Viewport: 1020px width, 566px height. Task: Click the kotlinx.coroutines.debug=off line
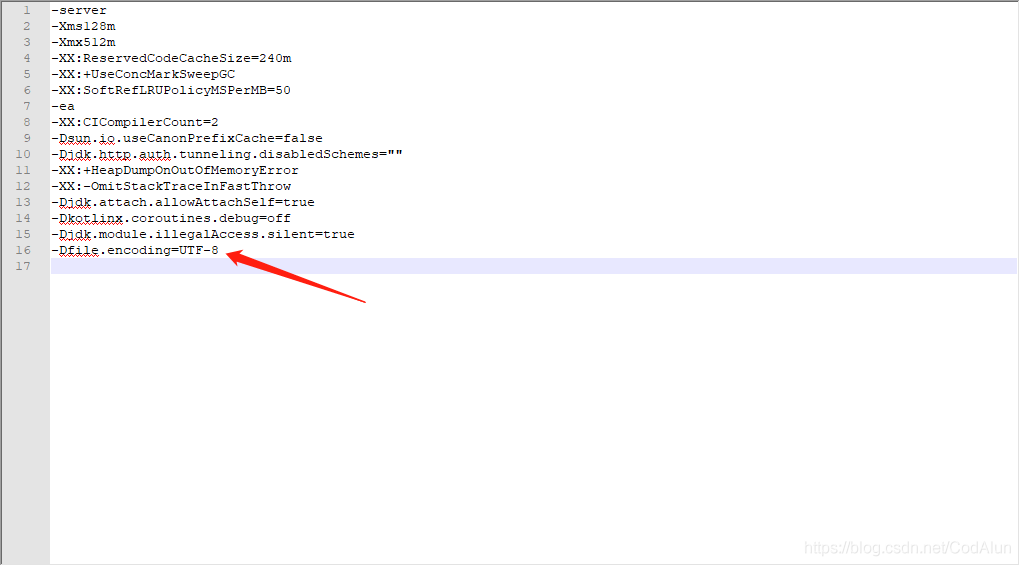(171, 218)
